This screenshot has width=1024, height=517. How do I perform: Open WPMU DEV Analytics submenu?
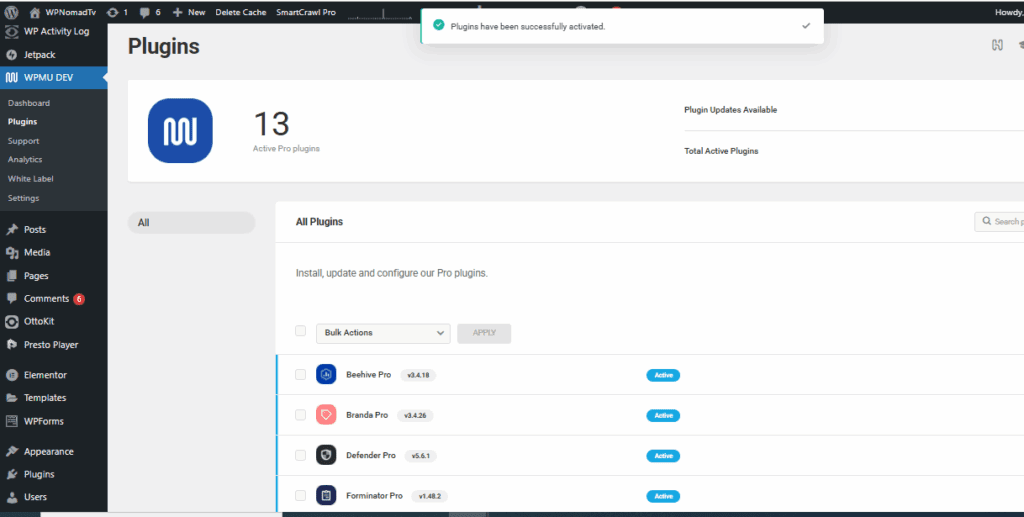[x=25, y=159]
